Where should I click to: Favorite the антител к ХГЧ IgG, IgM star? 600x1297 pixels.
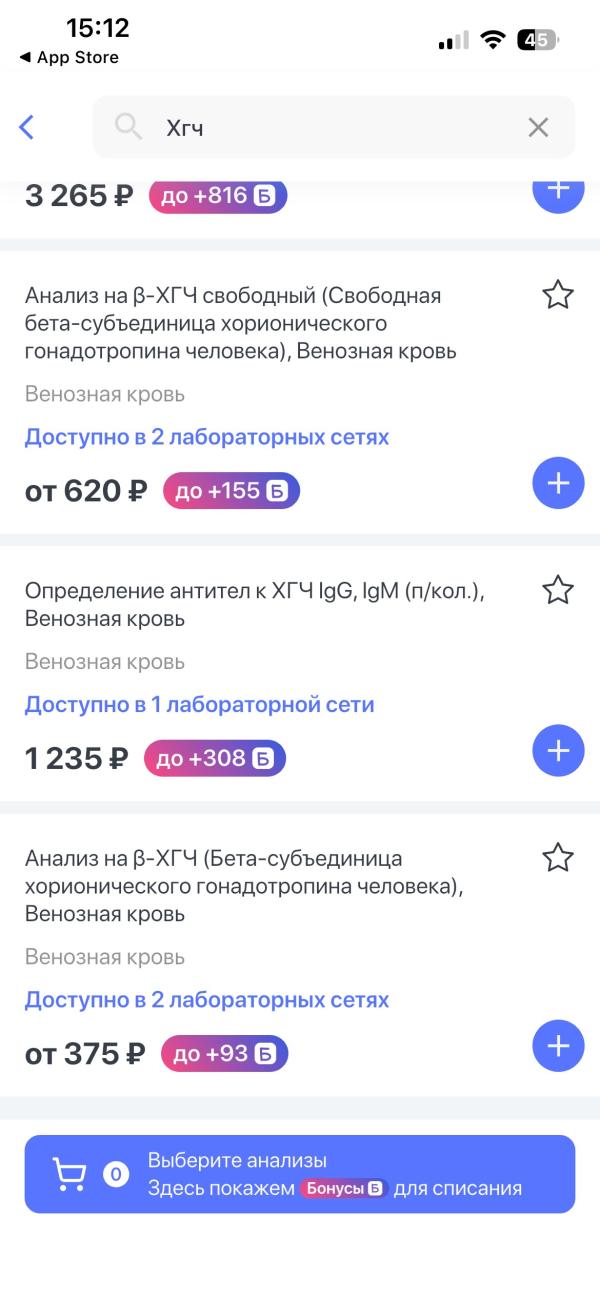coord(557,590)
